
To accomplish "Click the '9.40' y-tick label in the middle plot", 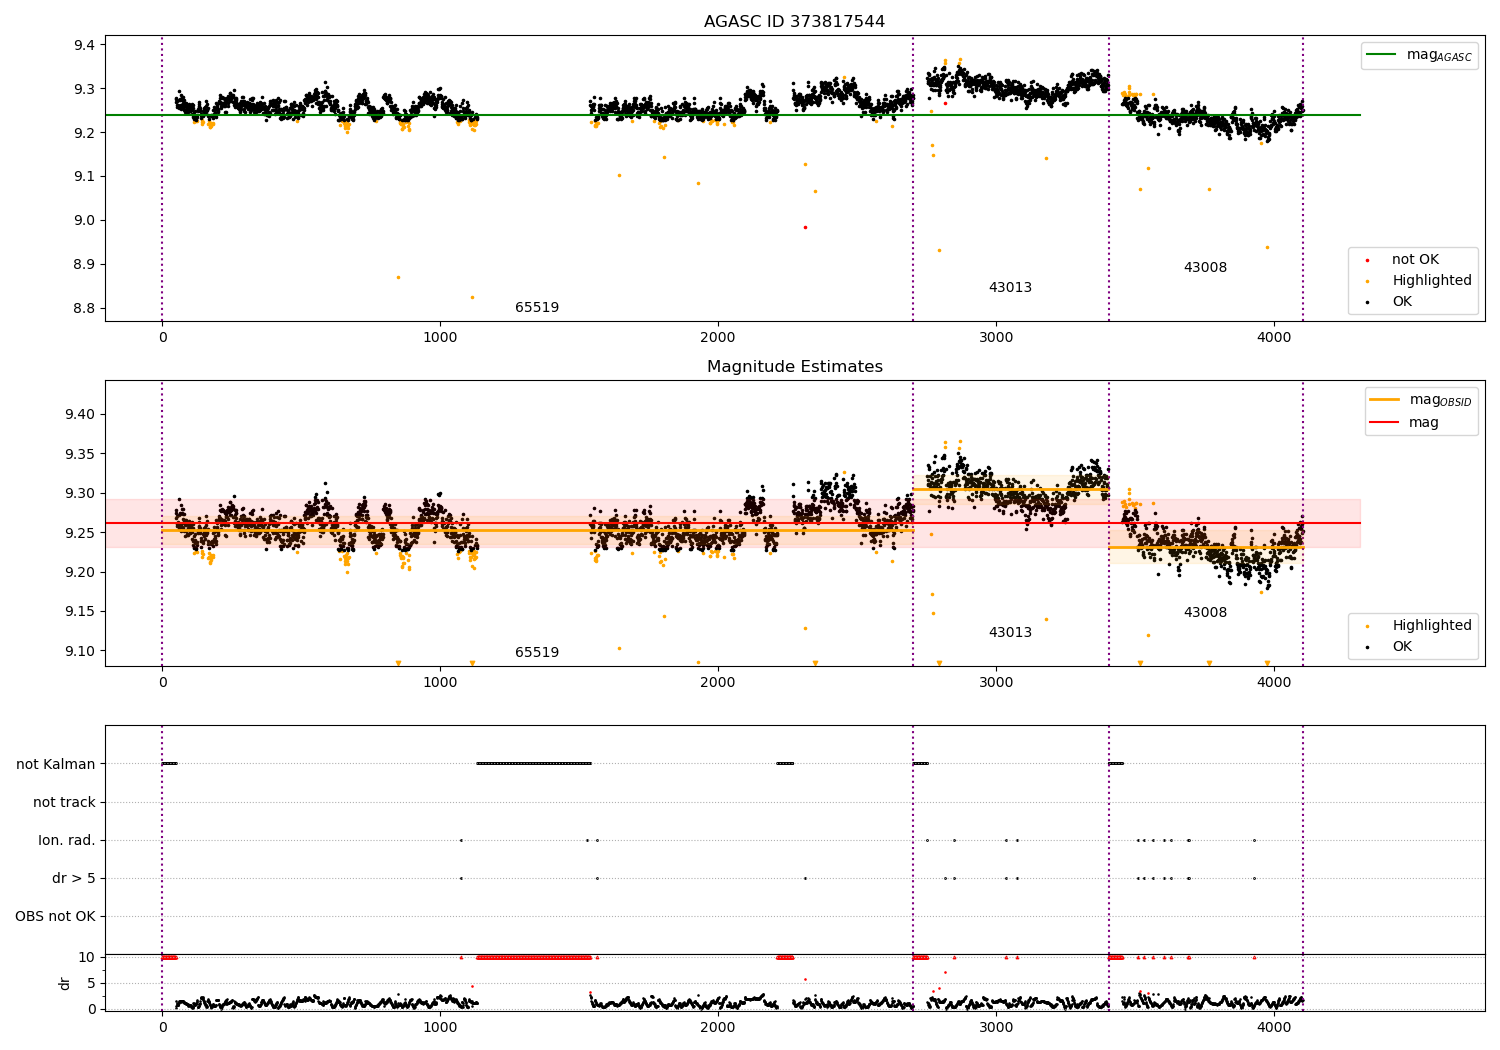I will 80,415.
